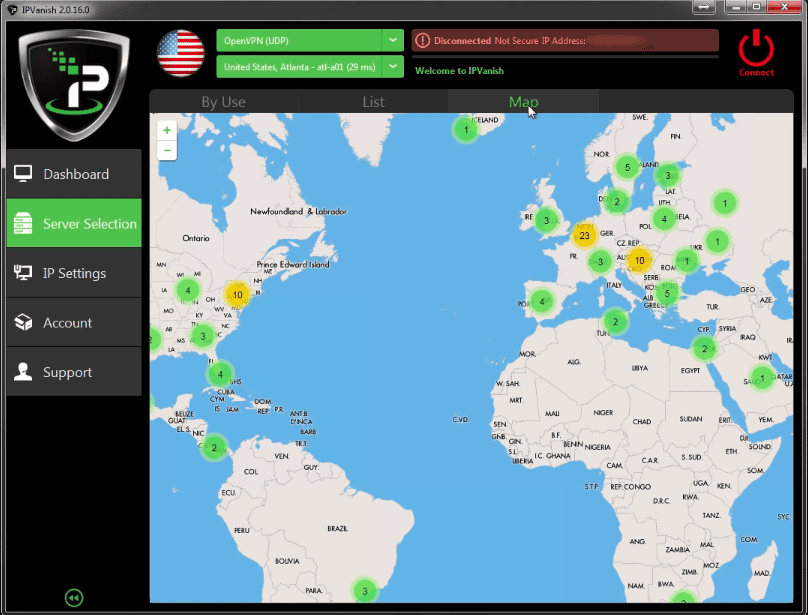Click the Disconnected warning exclamation icon
This screenshot has height=615, width=808.
(x=423, y=41)
